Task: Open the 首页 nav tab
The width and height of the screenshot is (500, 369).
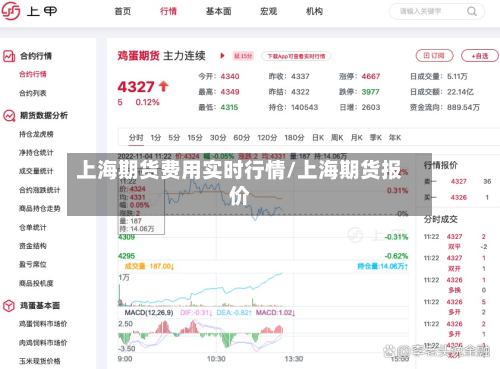Action: point(123,11)
